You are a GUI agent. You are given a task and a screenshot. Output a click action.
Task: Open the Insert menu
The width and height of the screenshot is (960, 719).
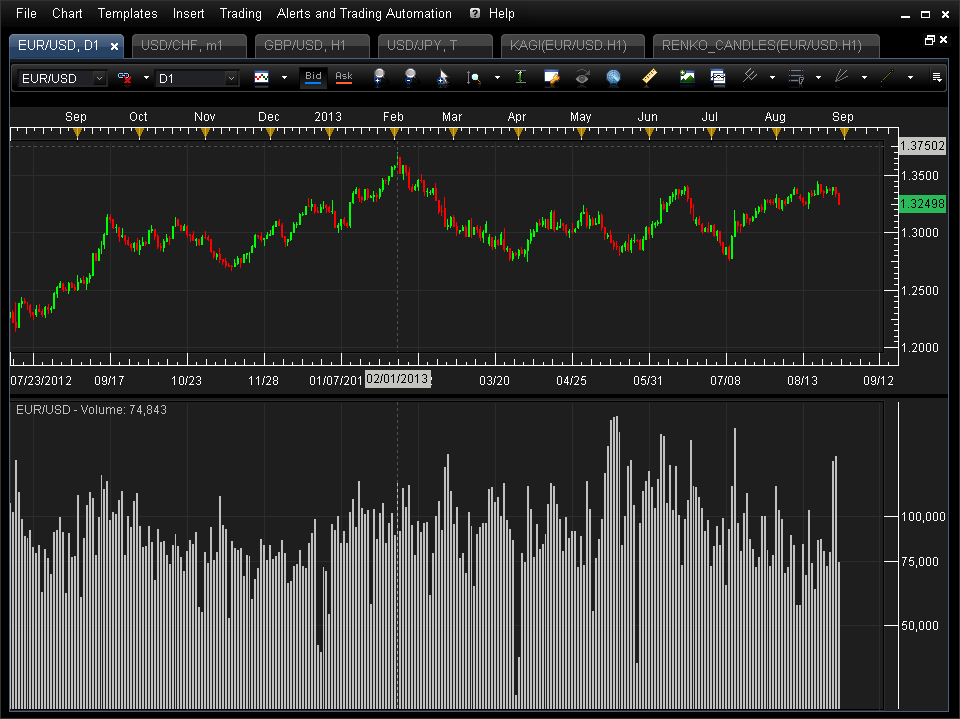click(188, 13)
